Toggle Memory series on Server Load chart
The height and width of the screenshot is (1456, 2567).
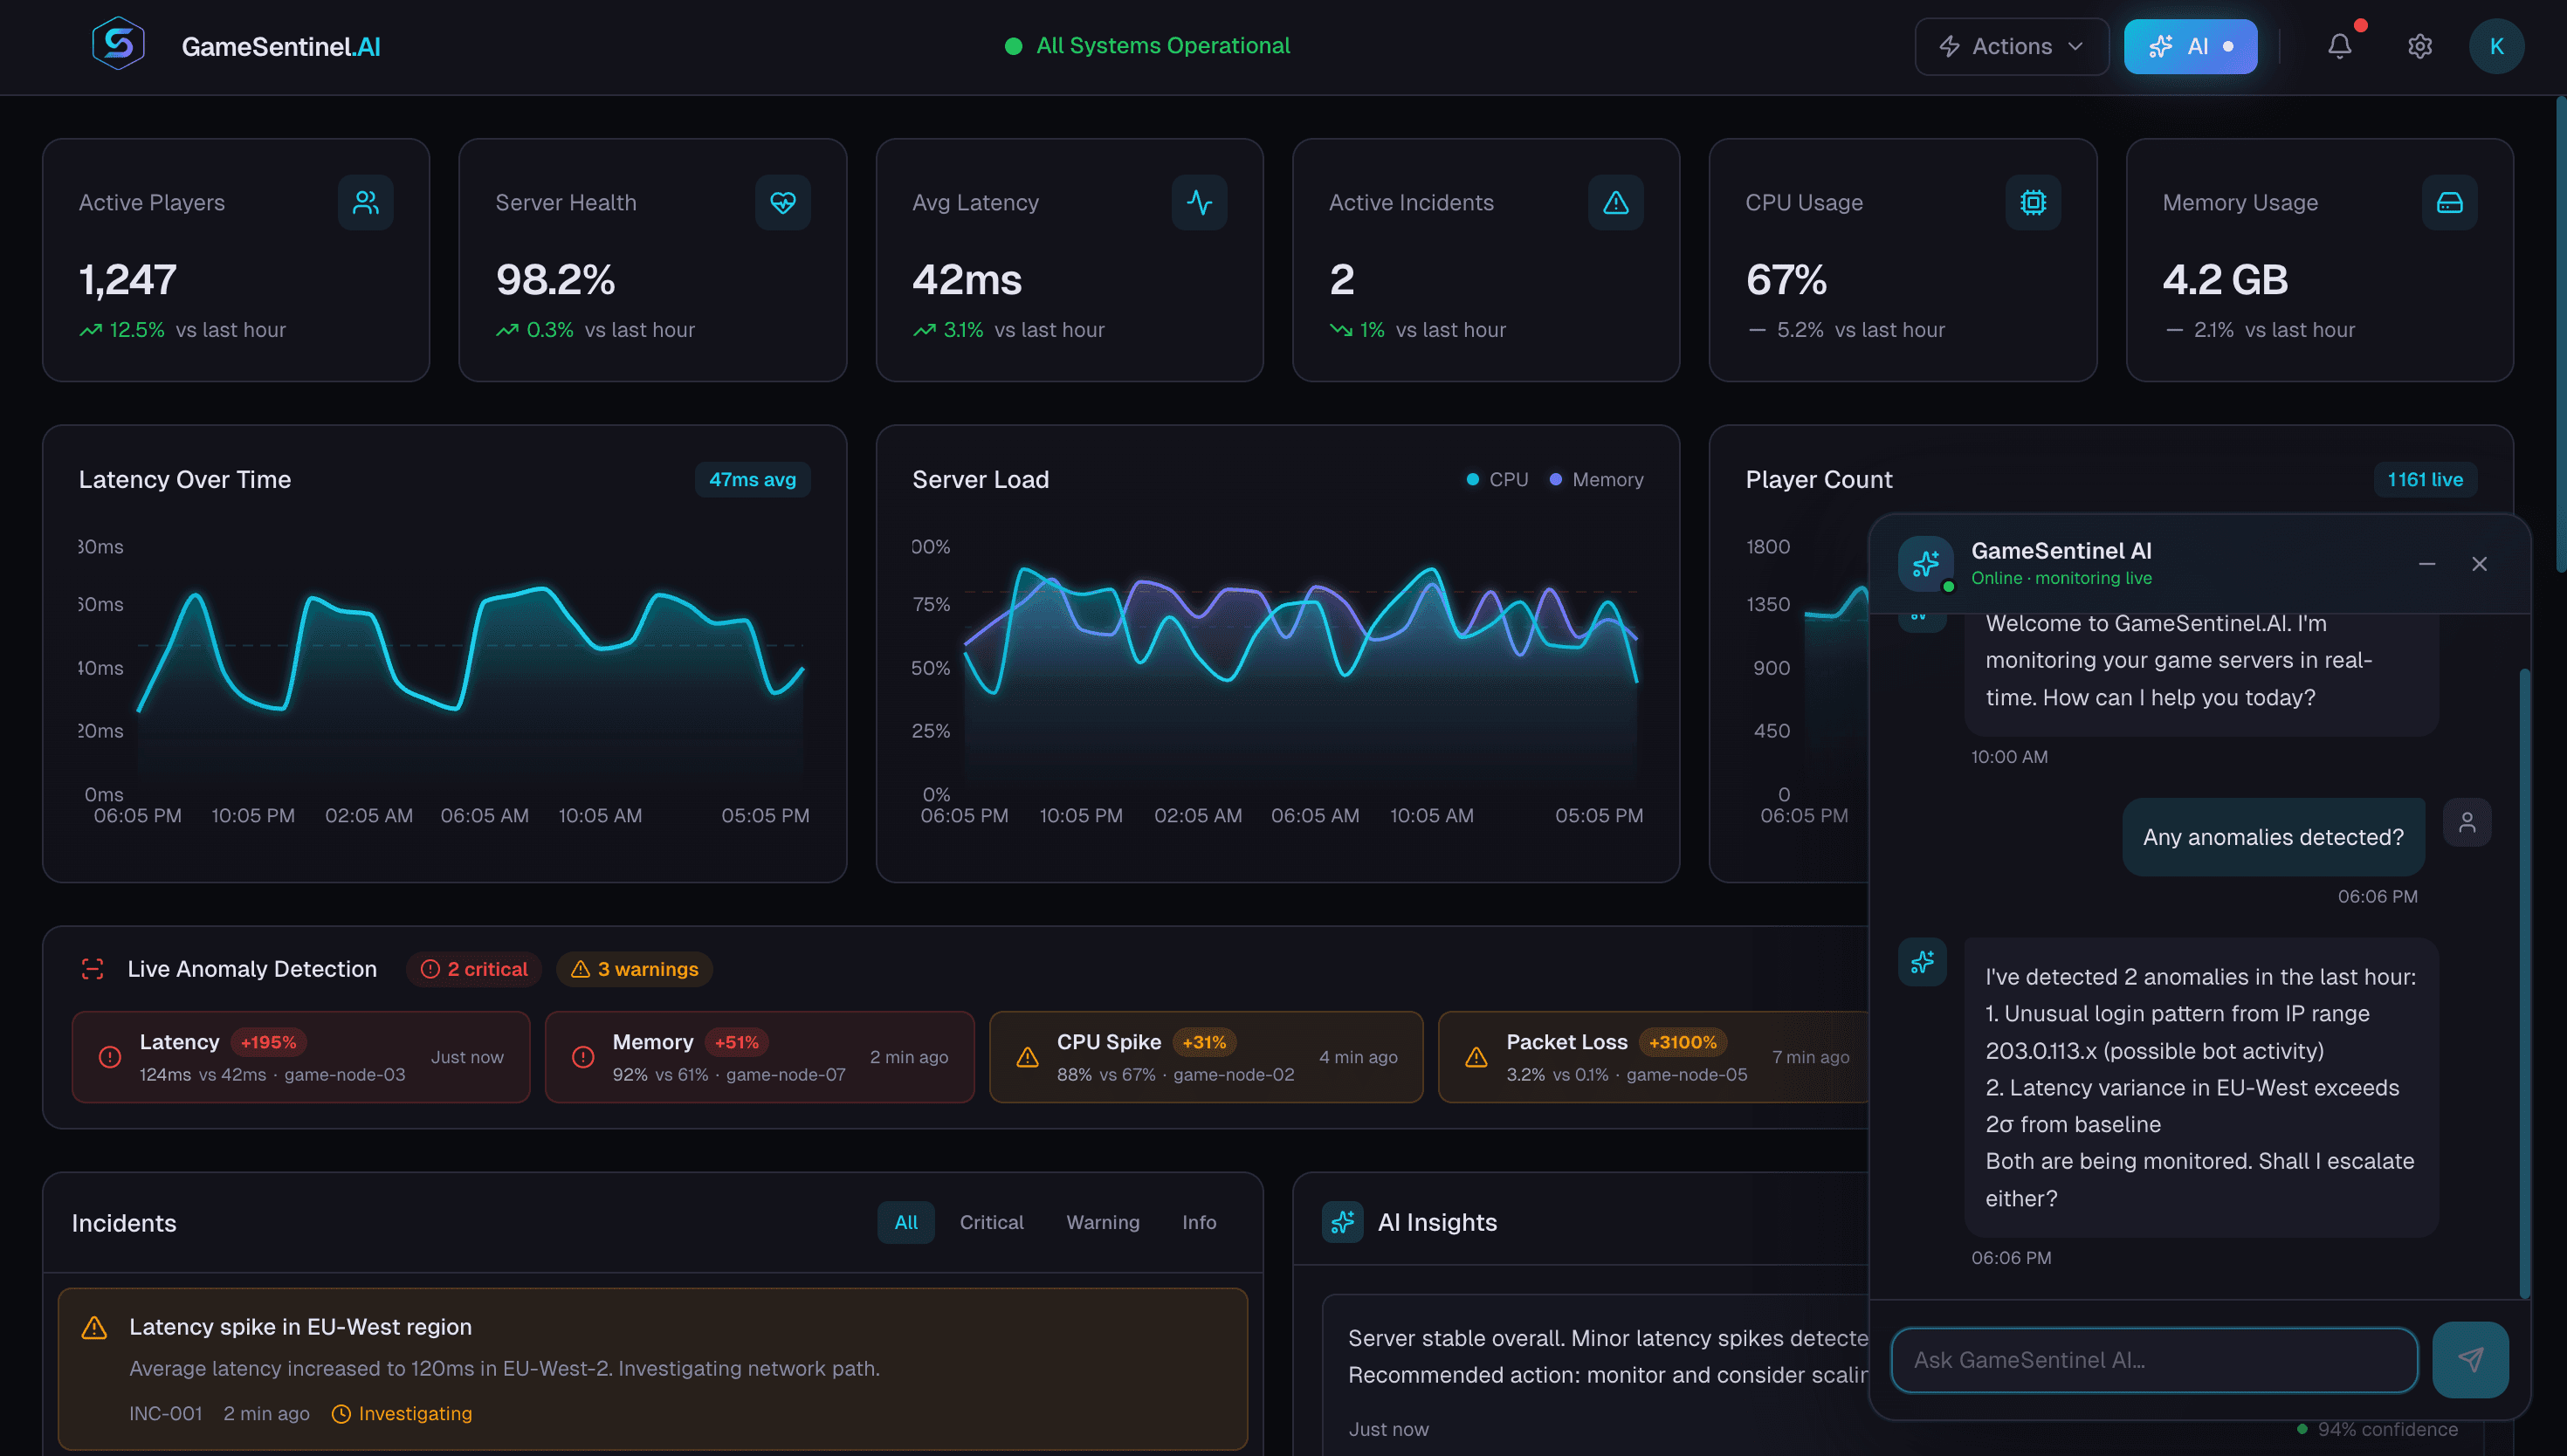click(x=1596, y=479)
